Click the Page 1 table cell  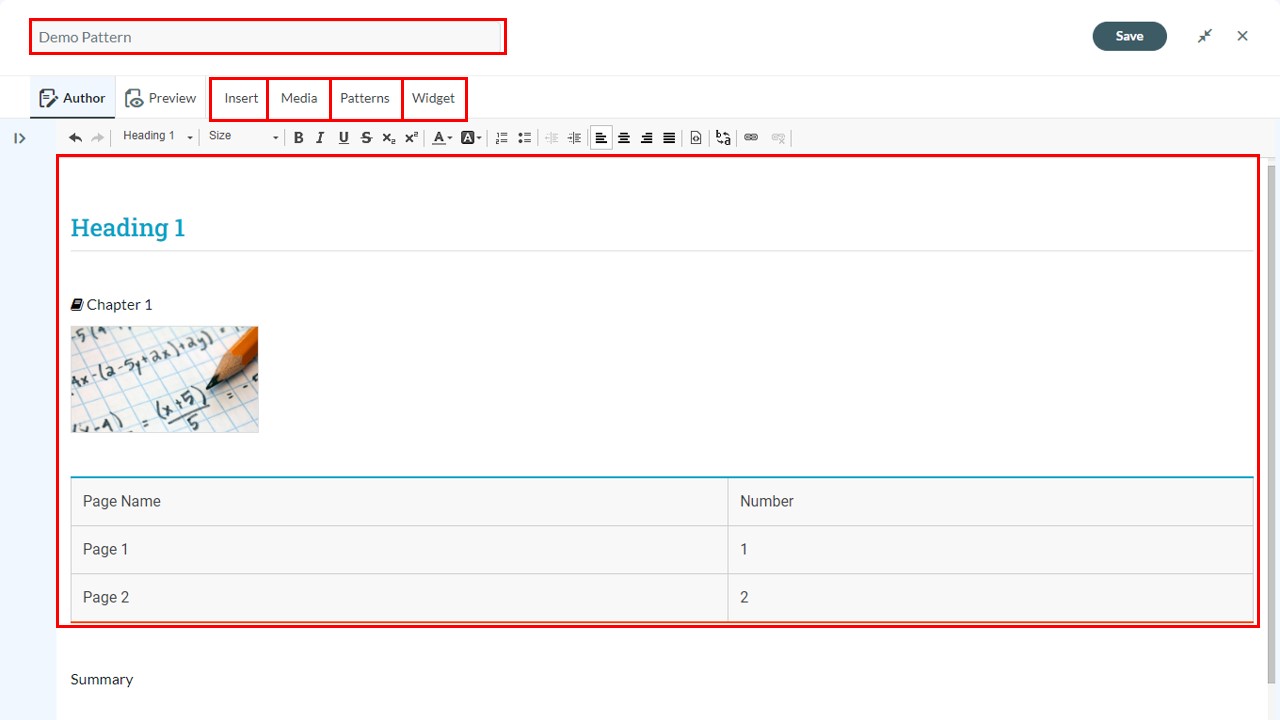[399, 550]
